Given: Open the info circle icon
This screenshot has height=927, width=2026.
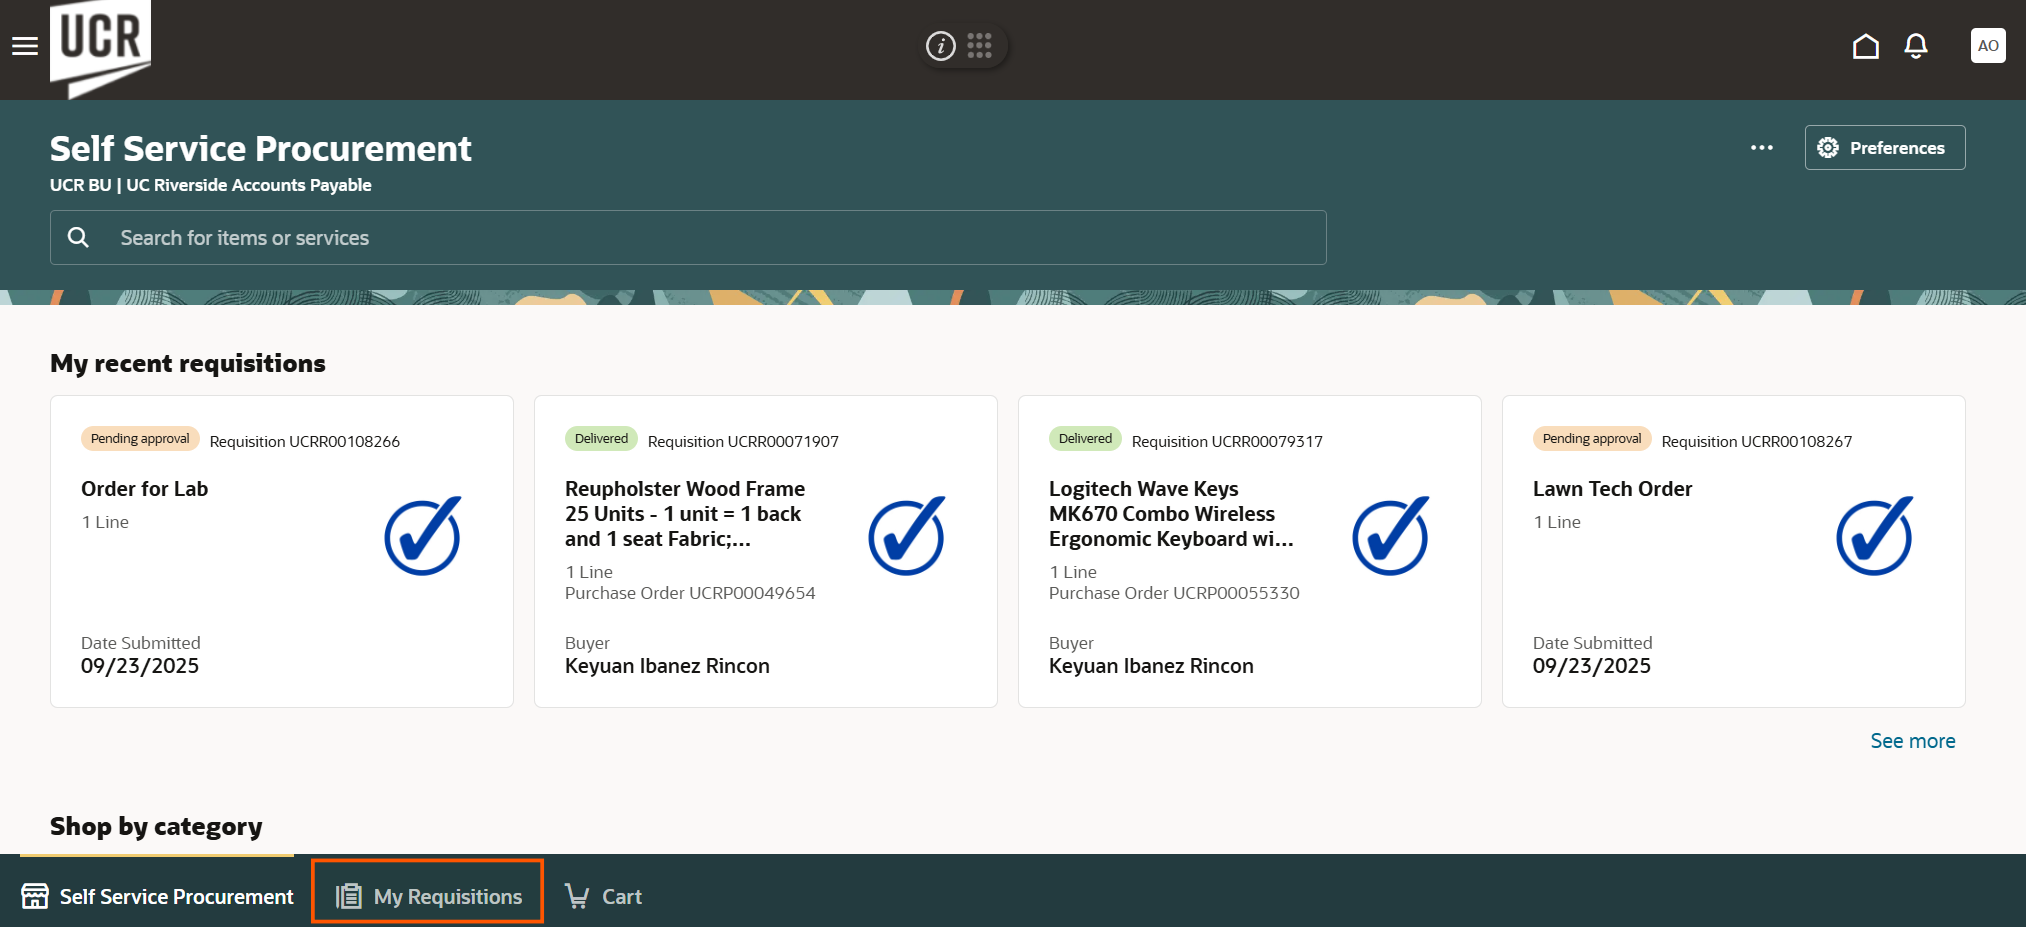Looking at the screenshot, I should point(940,46).
